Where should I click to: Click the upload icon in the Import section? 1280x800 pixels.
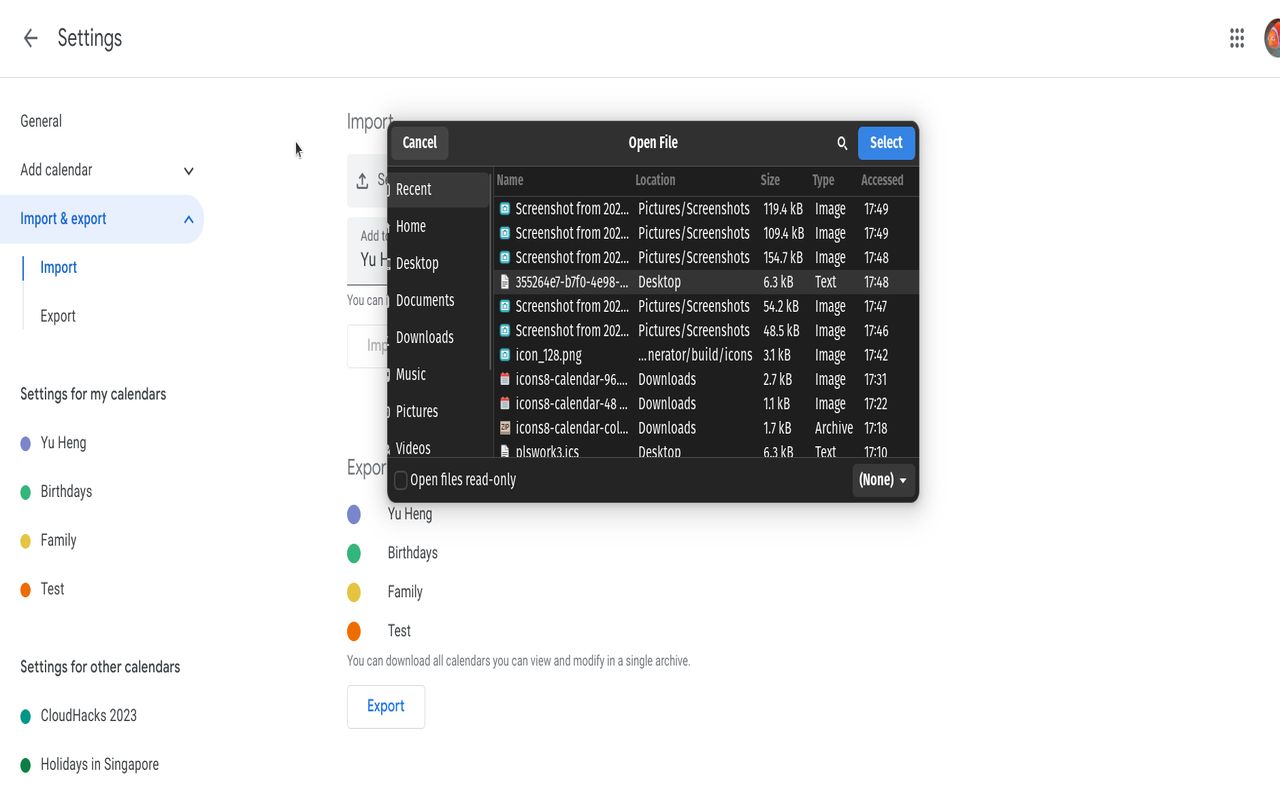(362, 181)
